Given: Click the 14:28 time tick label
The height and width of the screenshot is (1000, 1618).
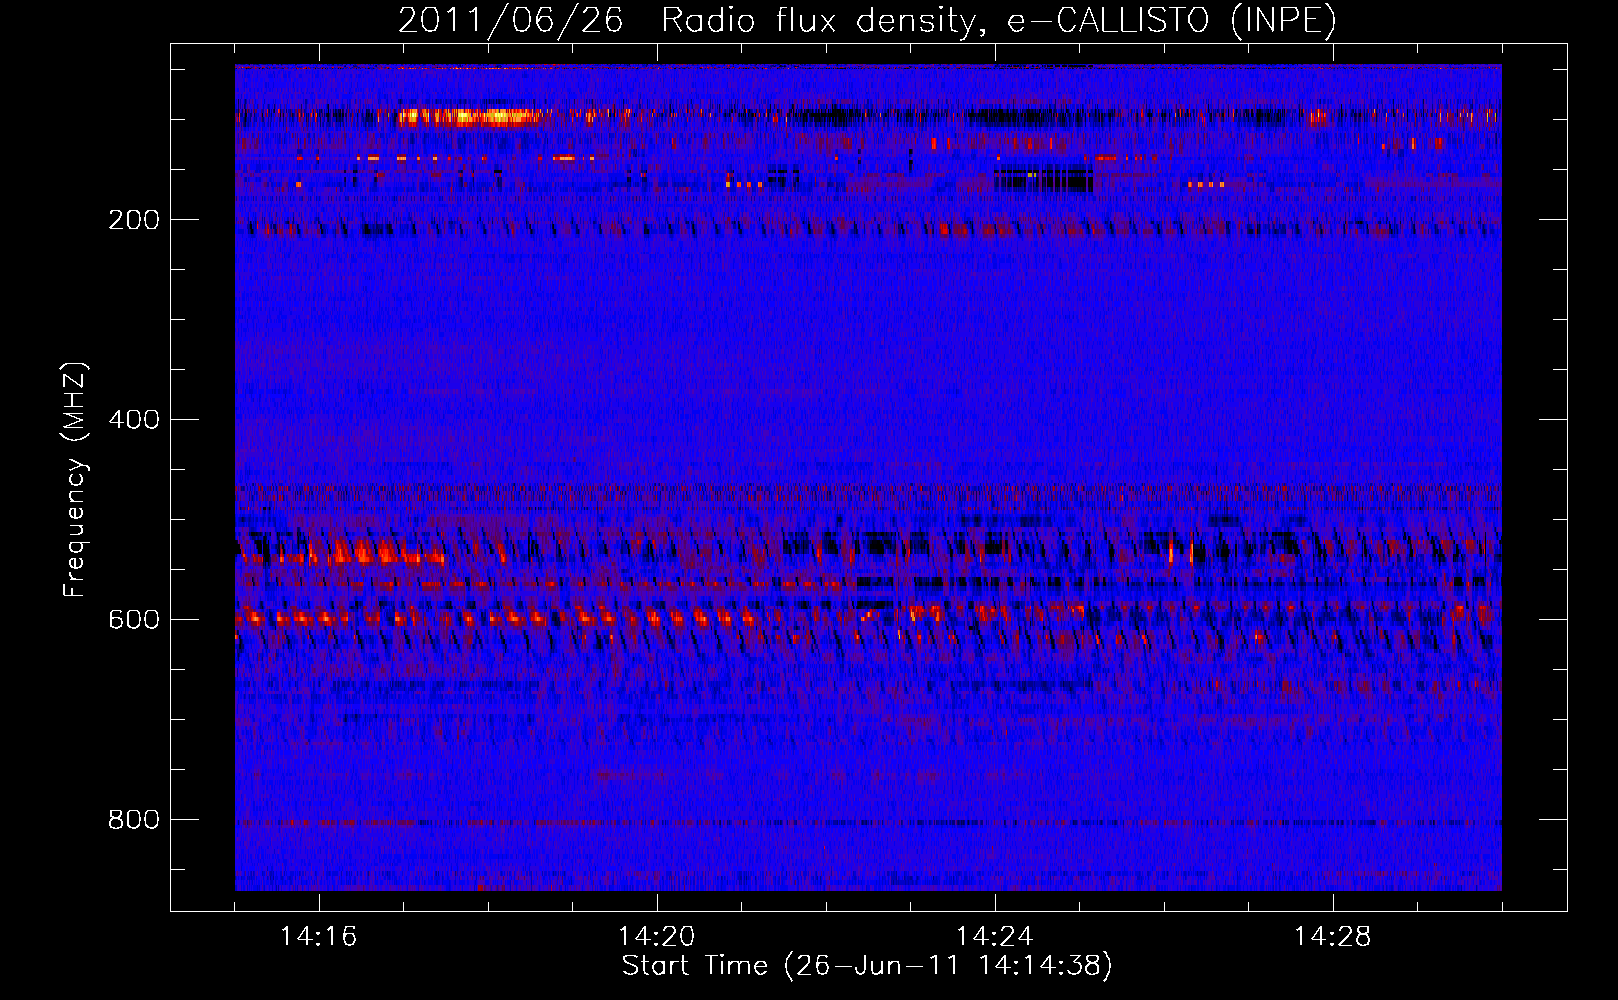Looking at the screenshot, I should [x=1332, y=937].
